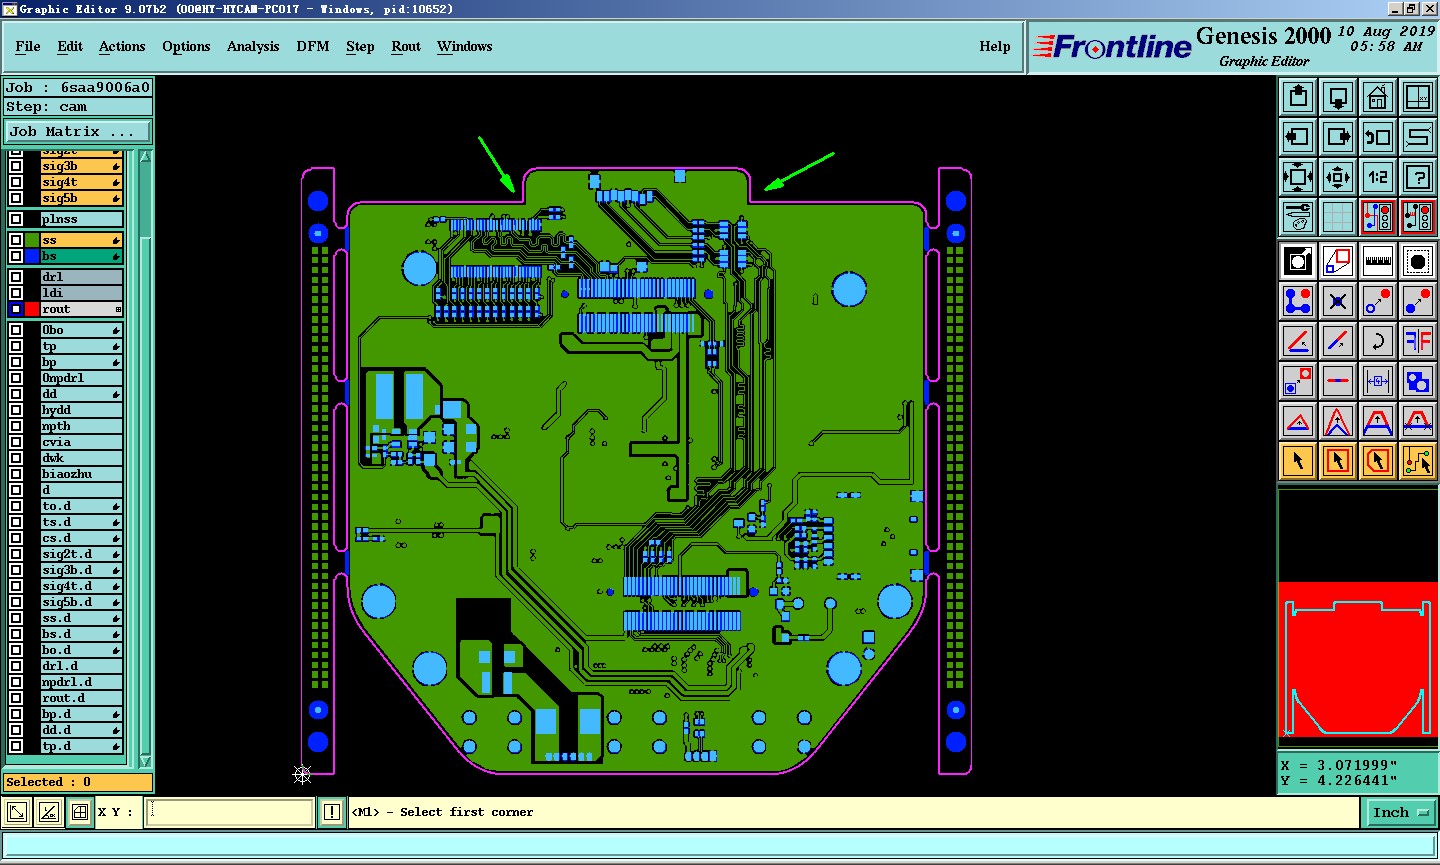
Task: Click the curved arrow rotate icon
Action: pyautogui.click(x=1378, y=341)
